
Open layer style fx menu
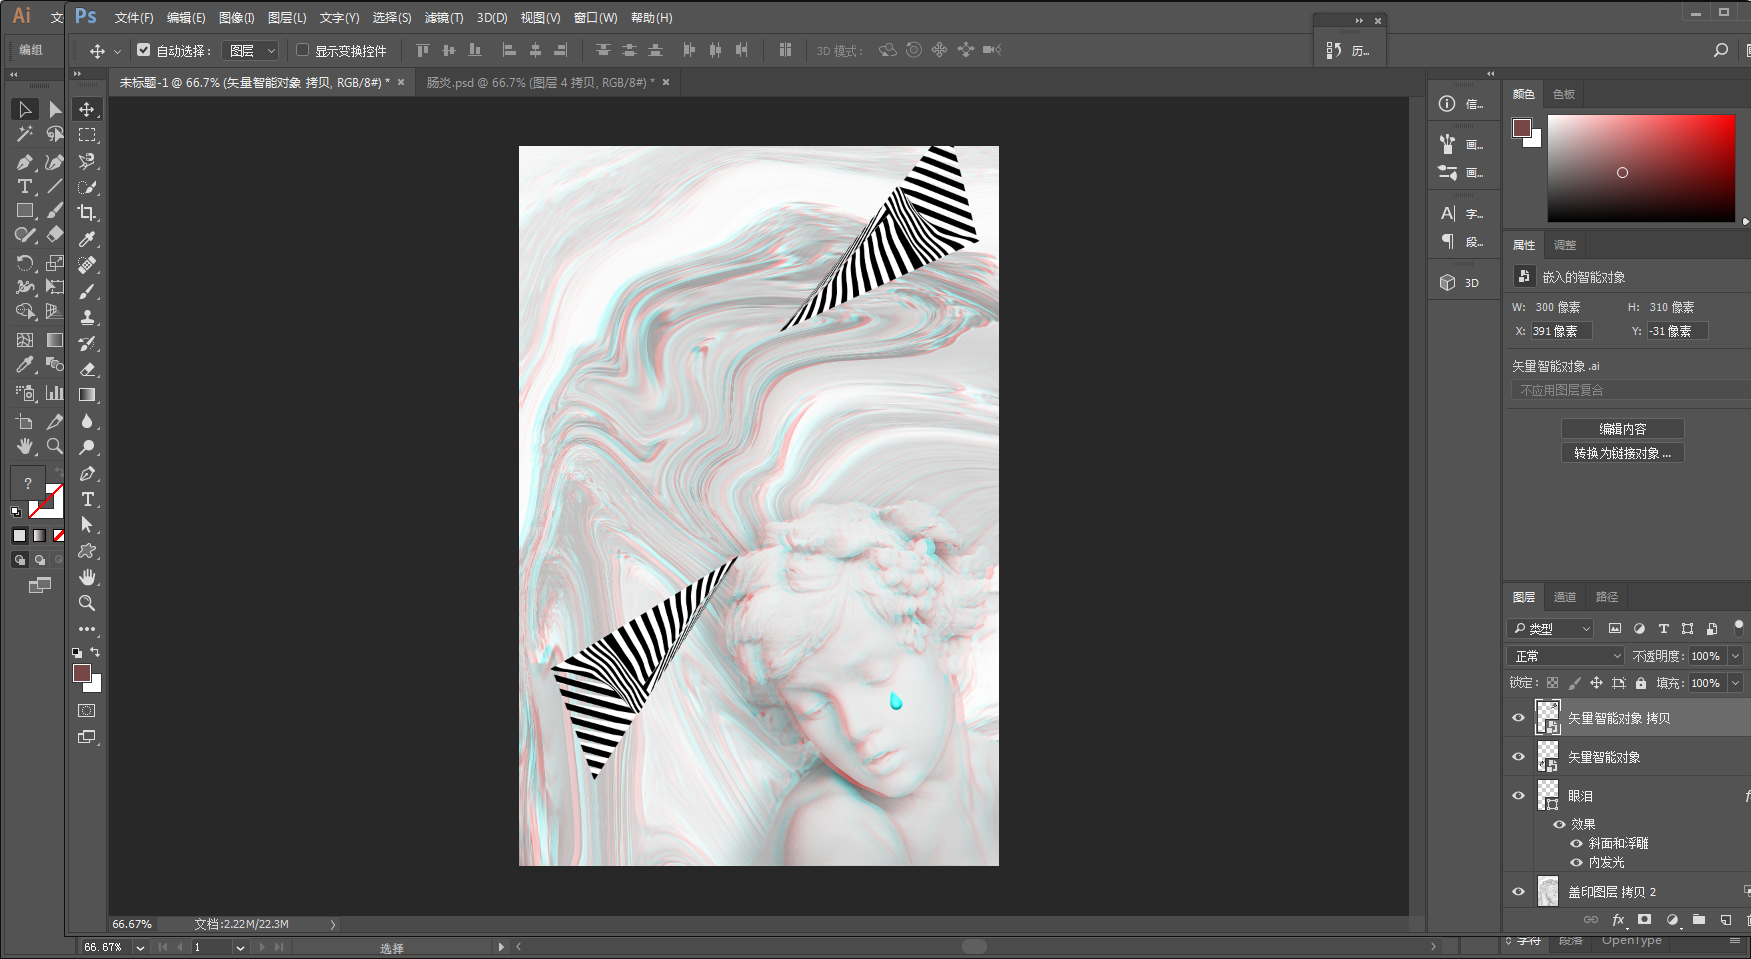point(1618,920)
